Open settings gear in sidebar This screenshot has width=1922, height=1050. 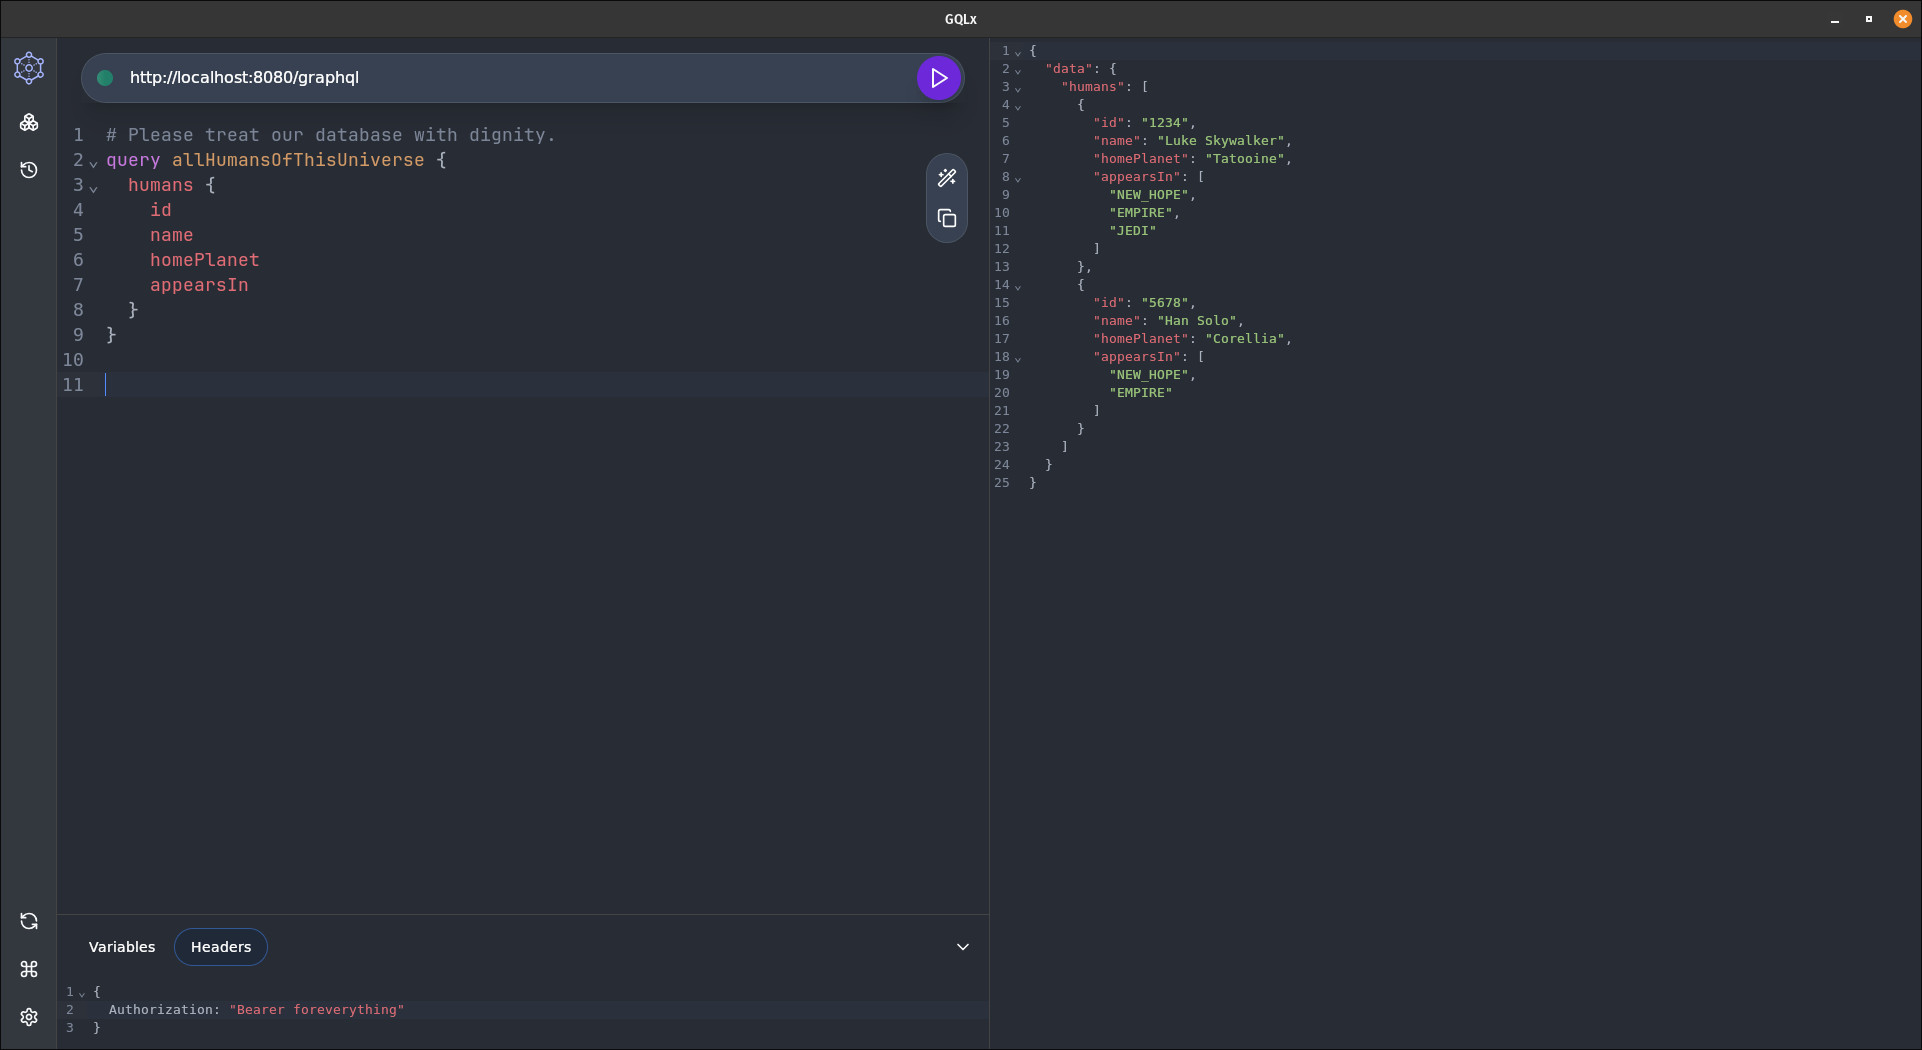29,1017
